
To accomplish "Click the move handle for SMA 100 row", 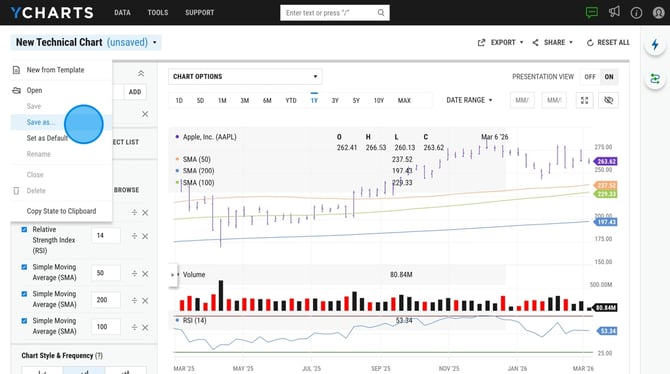I will pyautogui.click(x=134, y=327).
